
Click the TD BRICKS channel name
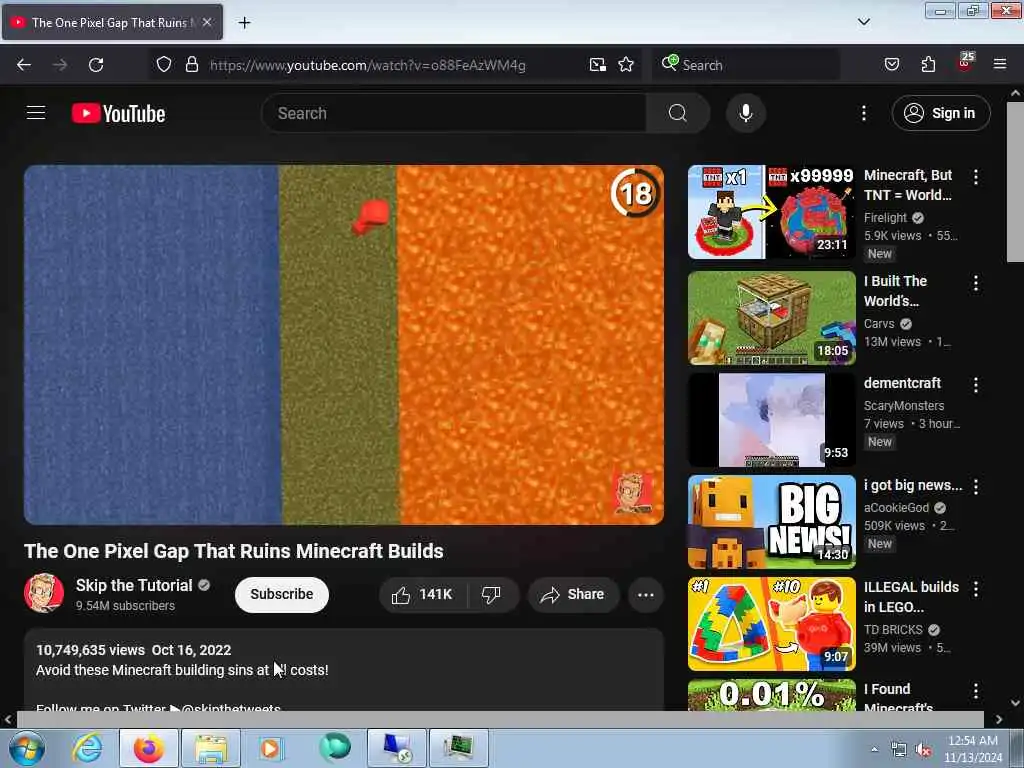[x=893, y=630]
